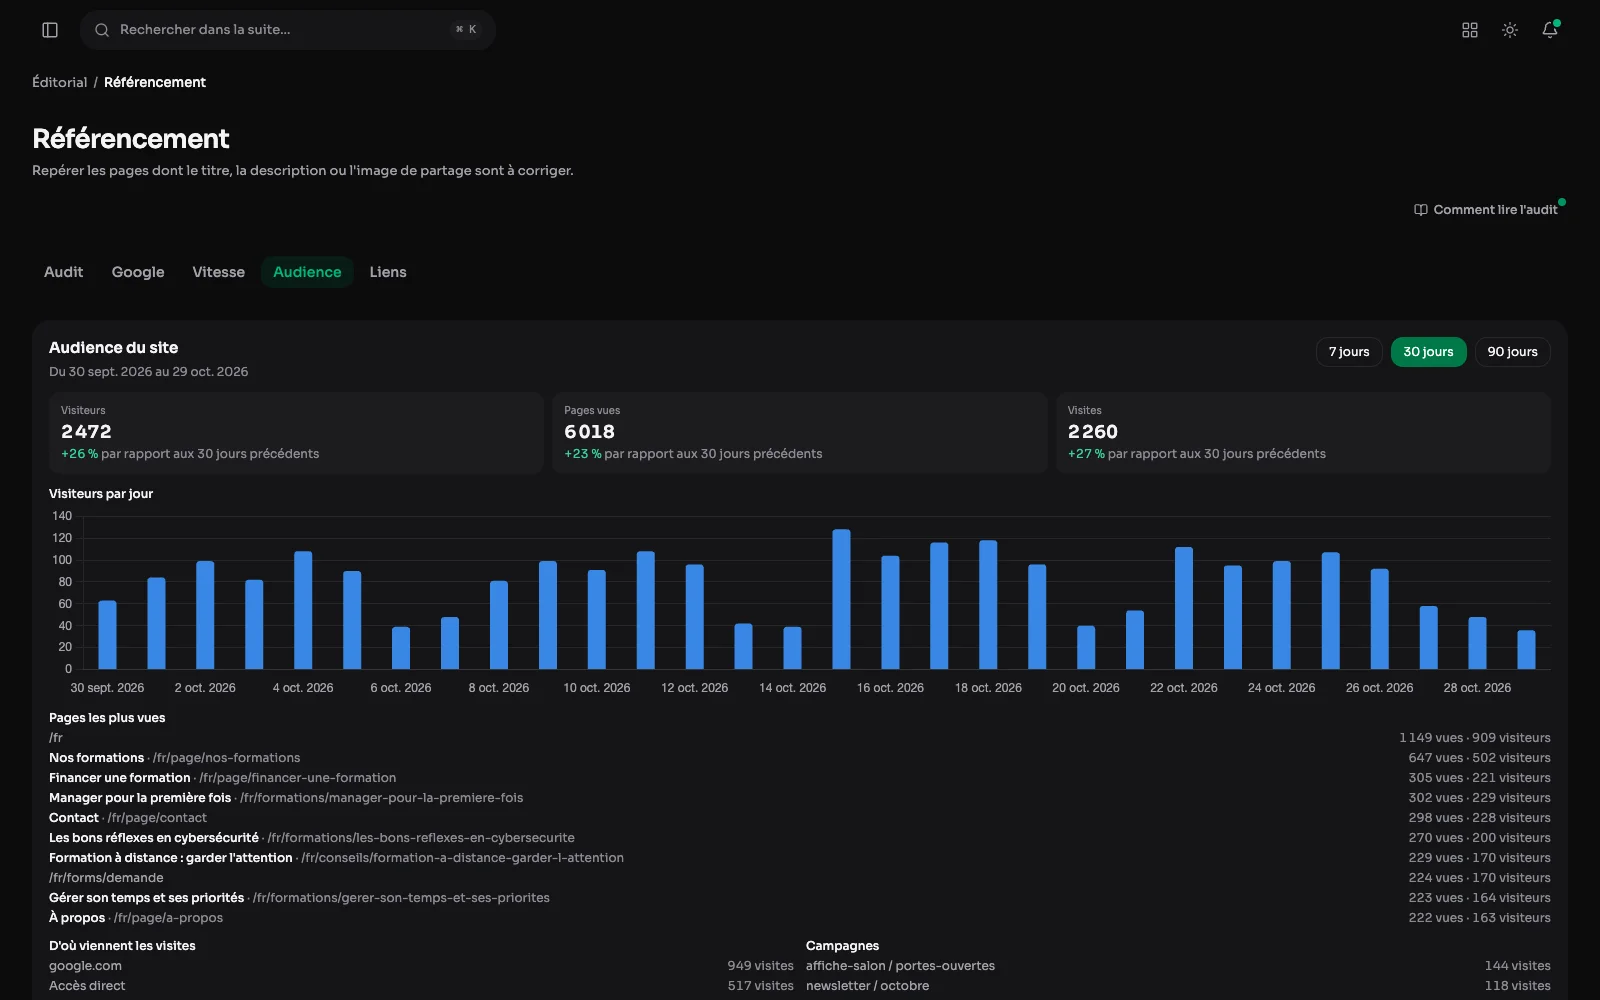Open the À propos page row
Viewport: 1600px width, 1000px height.
pyautogui.click(x=800, y=918)
